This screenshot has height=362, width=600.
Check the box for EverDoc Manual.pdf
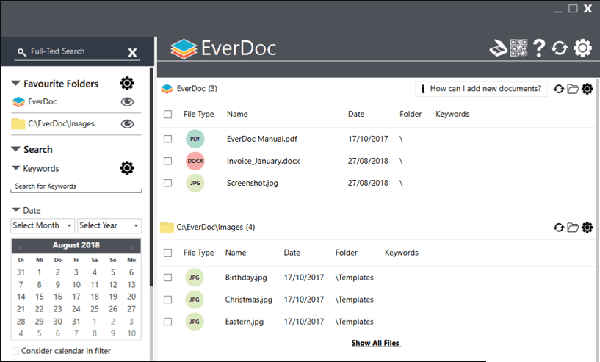tap(168, 139)
